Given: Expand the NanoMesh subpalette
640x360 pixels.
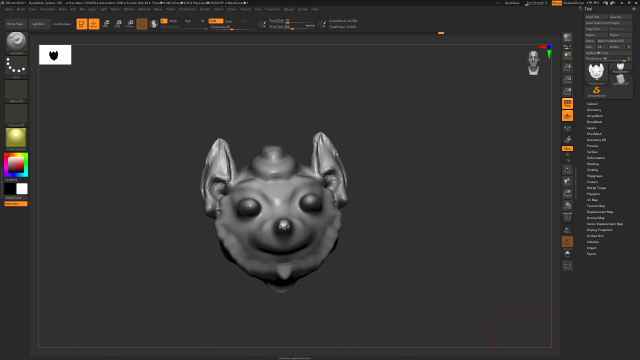Looking at the screenshot, I should coord(594,122).
